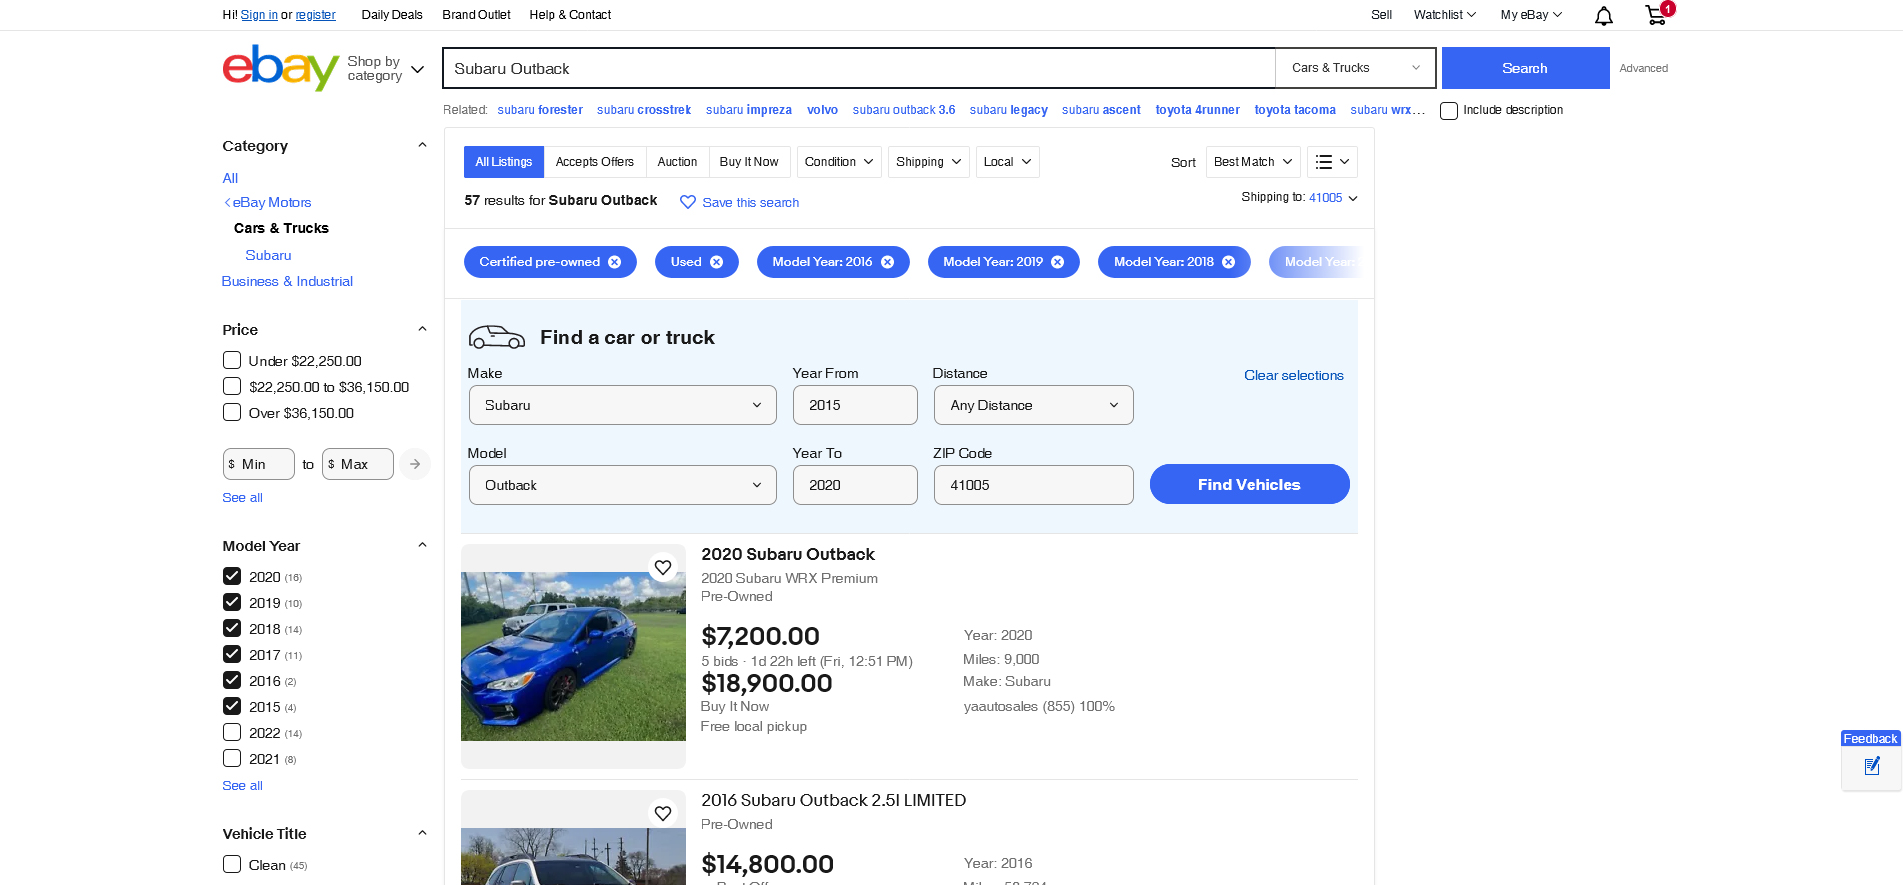Click the Find Vehicles button

coord(1249,484)
